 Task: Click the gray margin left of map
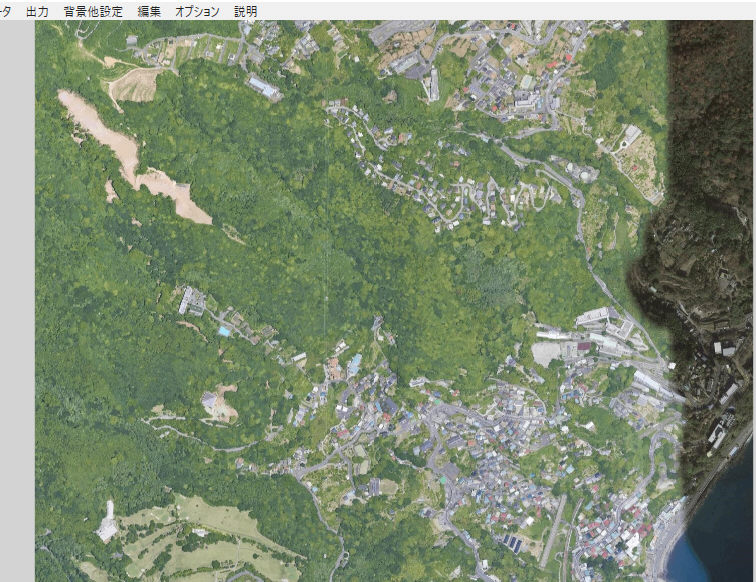(x=17, y=300)
